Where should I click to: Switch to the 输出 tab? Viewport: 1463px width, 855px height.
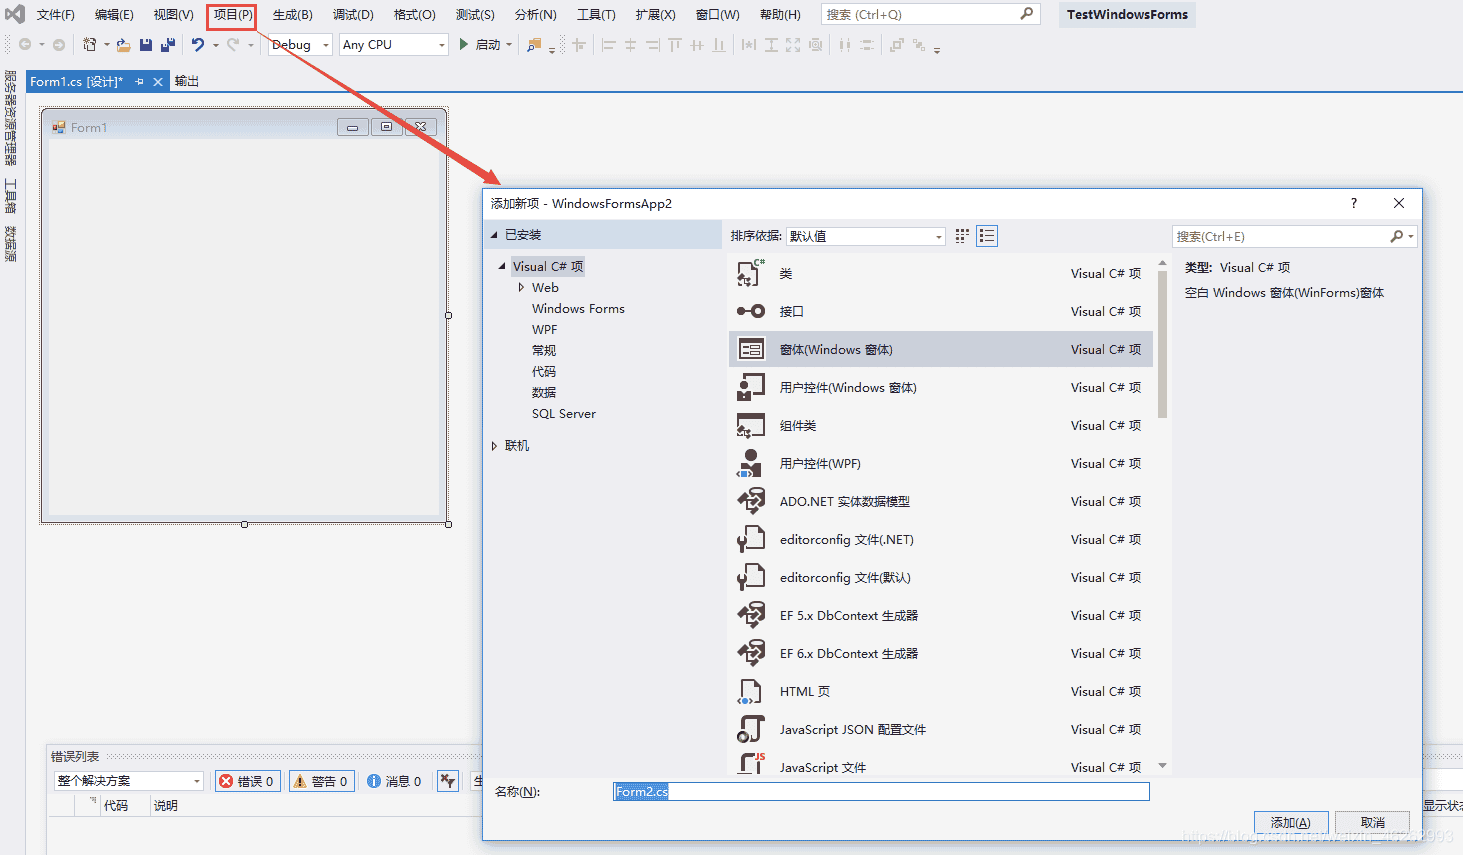pos(185,80)
